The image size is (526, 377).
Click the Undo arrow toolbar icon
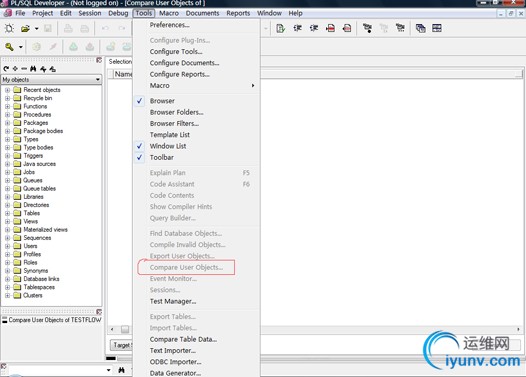pos(105,29)
